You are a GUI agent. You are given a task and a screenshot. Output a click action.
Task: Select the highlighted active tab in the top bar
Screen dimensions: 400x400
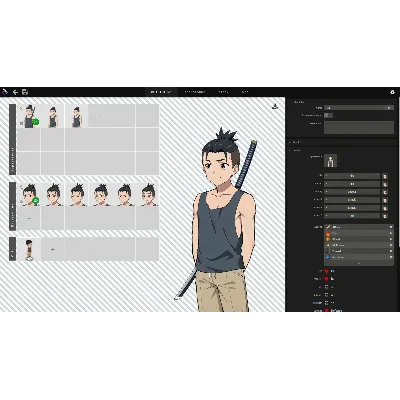(161, 92)
